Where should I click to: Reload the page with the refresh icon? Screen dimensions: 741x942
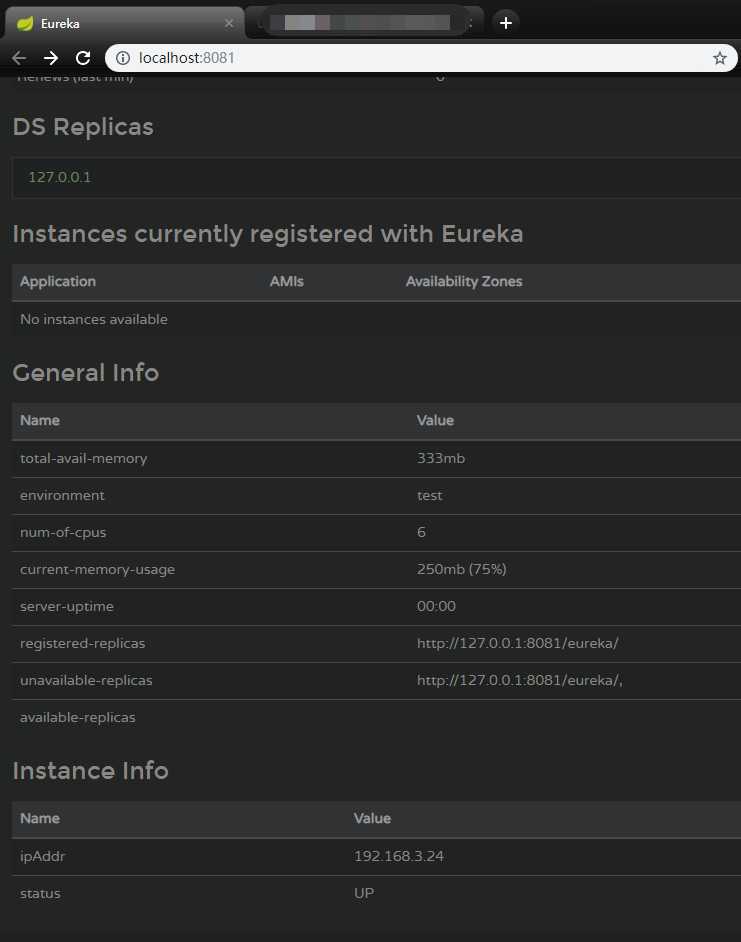pos(83,58)
